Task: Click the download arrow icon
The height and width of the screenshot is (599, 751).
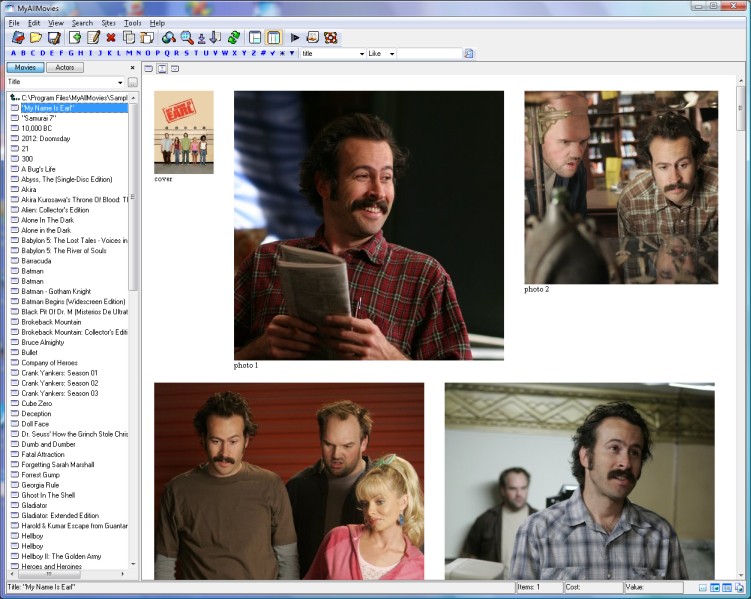Action: click(202, 37)
